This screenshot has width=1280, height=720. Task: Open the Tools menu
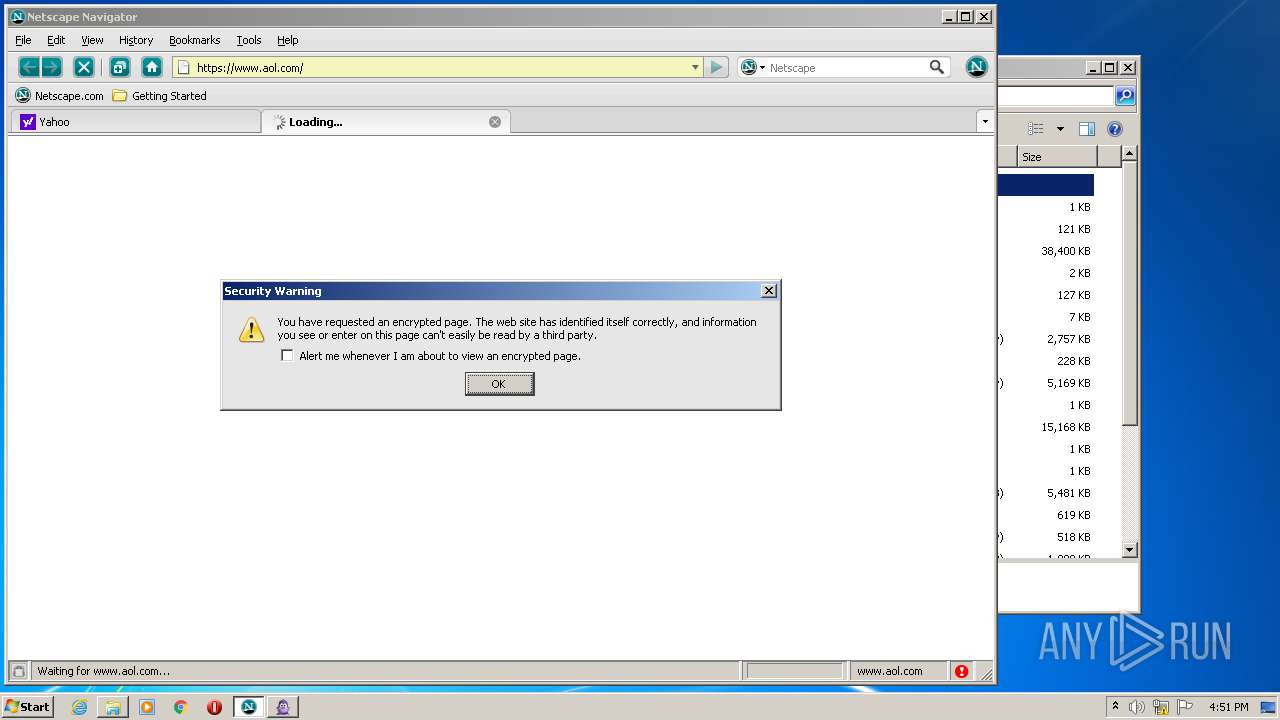[x=249, y=40]
